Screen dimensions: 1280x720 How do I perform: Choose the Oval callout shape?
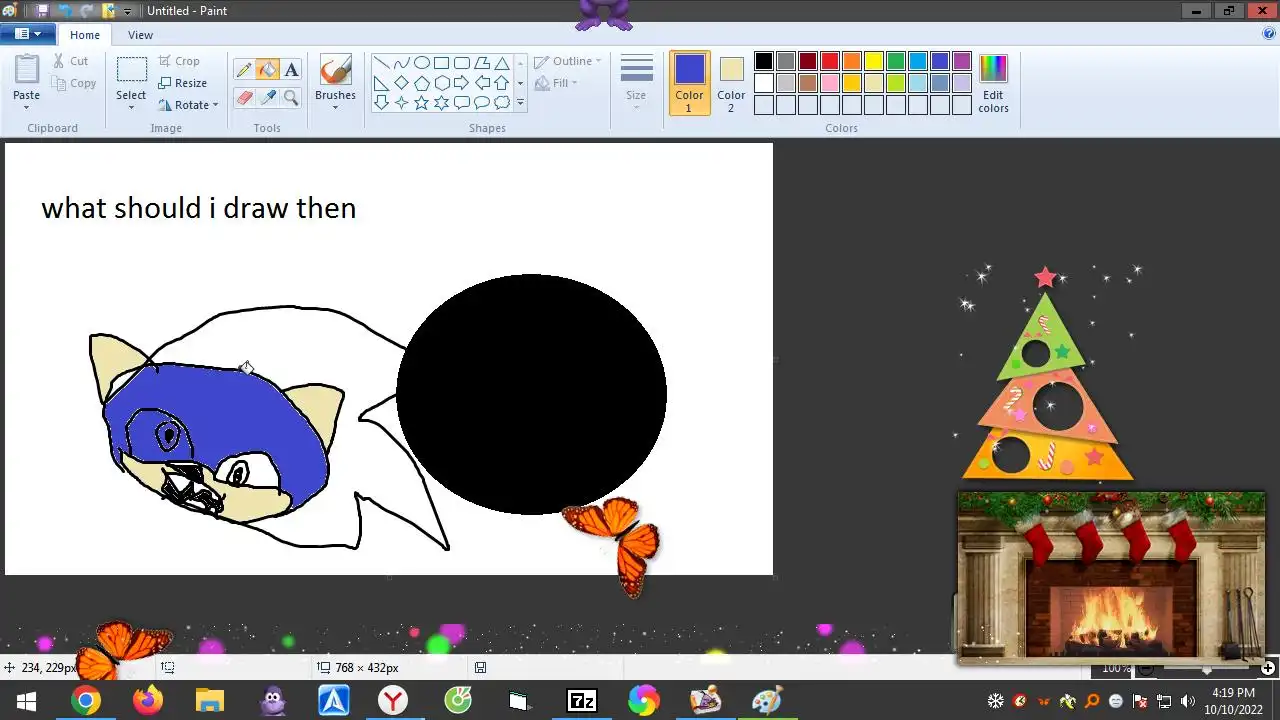pos(481,102)
